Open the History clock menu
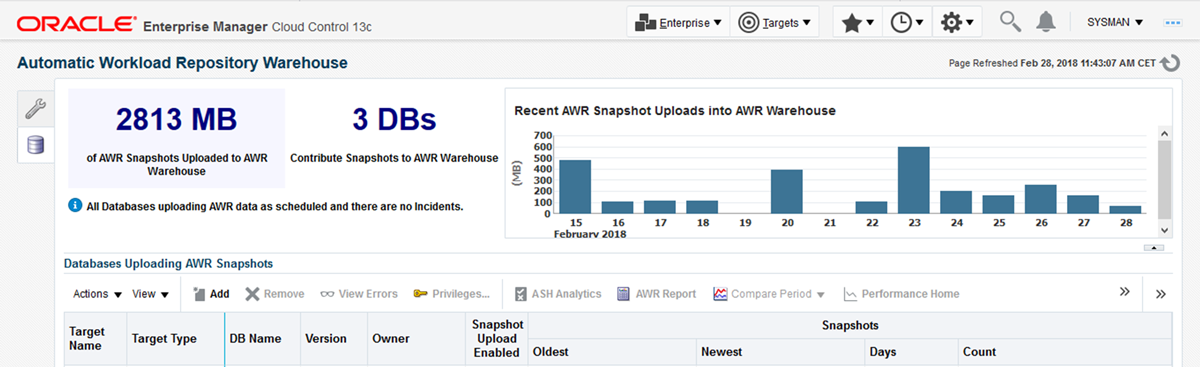Image resolution: width=1200 pixels, height=367 pixels. click(906, 22)
